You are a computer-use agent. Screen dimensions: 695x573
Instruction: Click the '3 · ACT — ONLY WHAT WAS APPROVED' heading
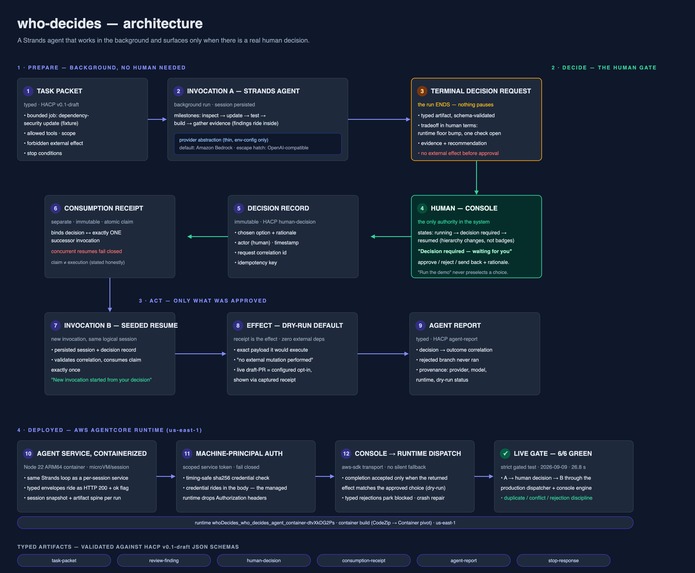[x=203, y=300]
